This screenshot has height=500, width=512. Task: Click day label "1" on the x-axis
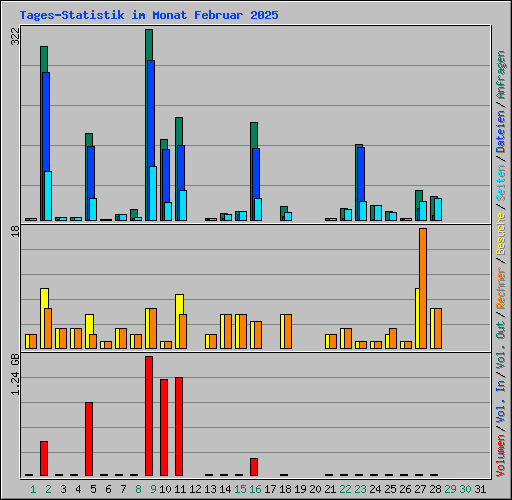33,489
